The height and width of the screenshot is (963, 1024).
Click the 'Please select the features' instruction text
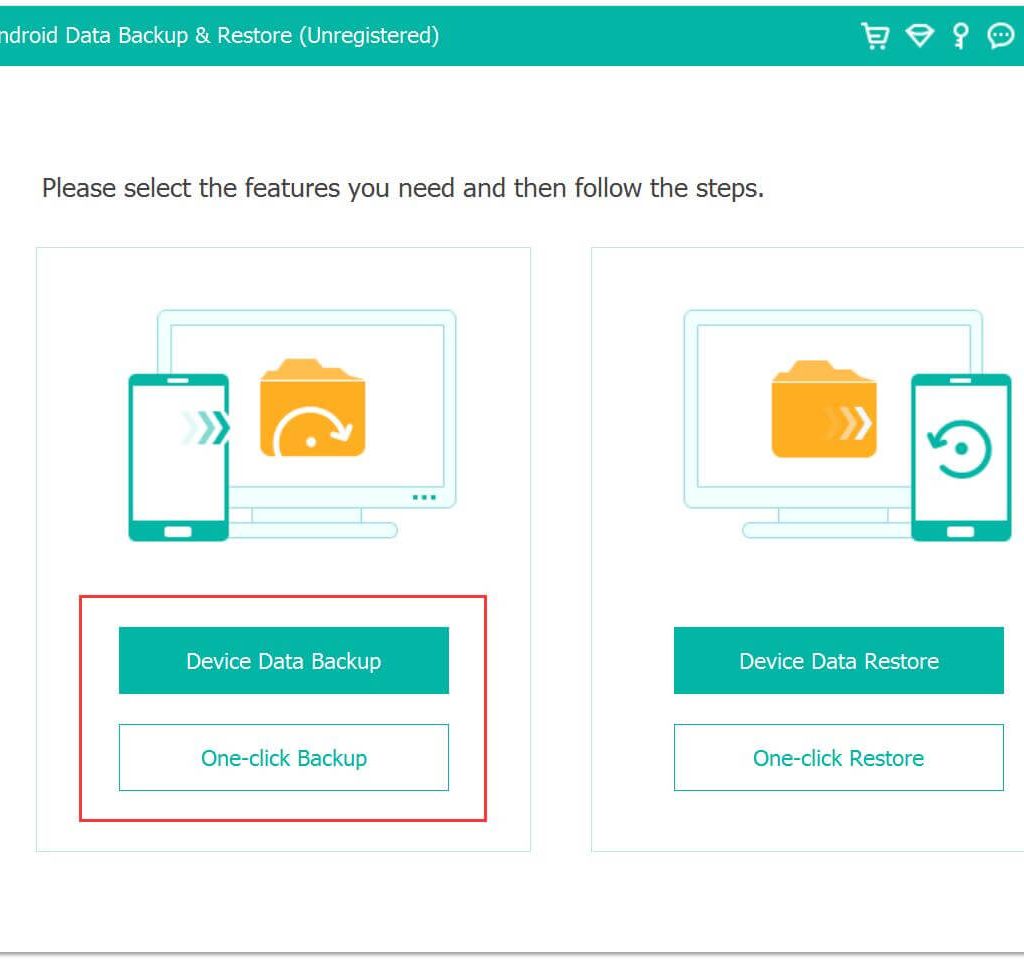coord(402,188)
